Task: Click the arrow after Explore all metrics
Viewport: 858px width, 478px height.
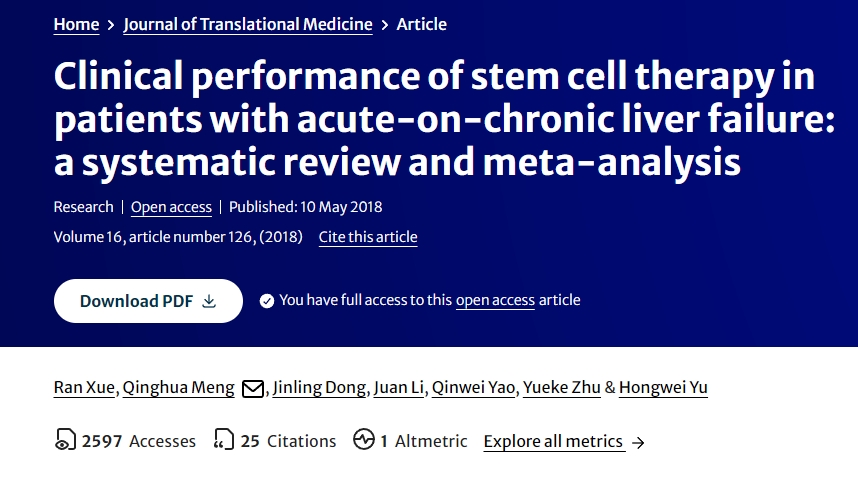Action: click(638, 442)
